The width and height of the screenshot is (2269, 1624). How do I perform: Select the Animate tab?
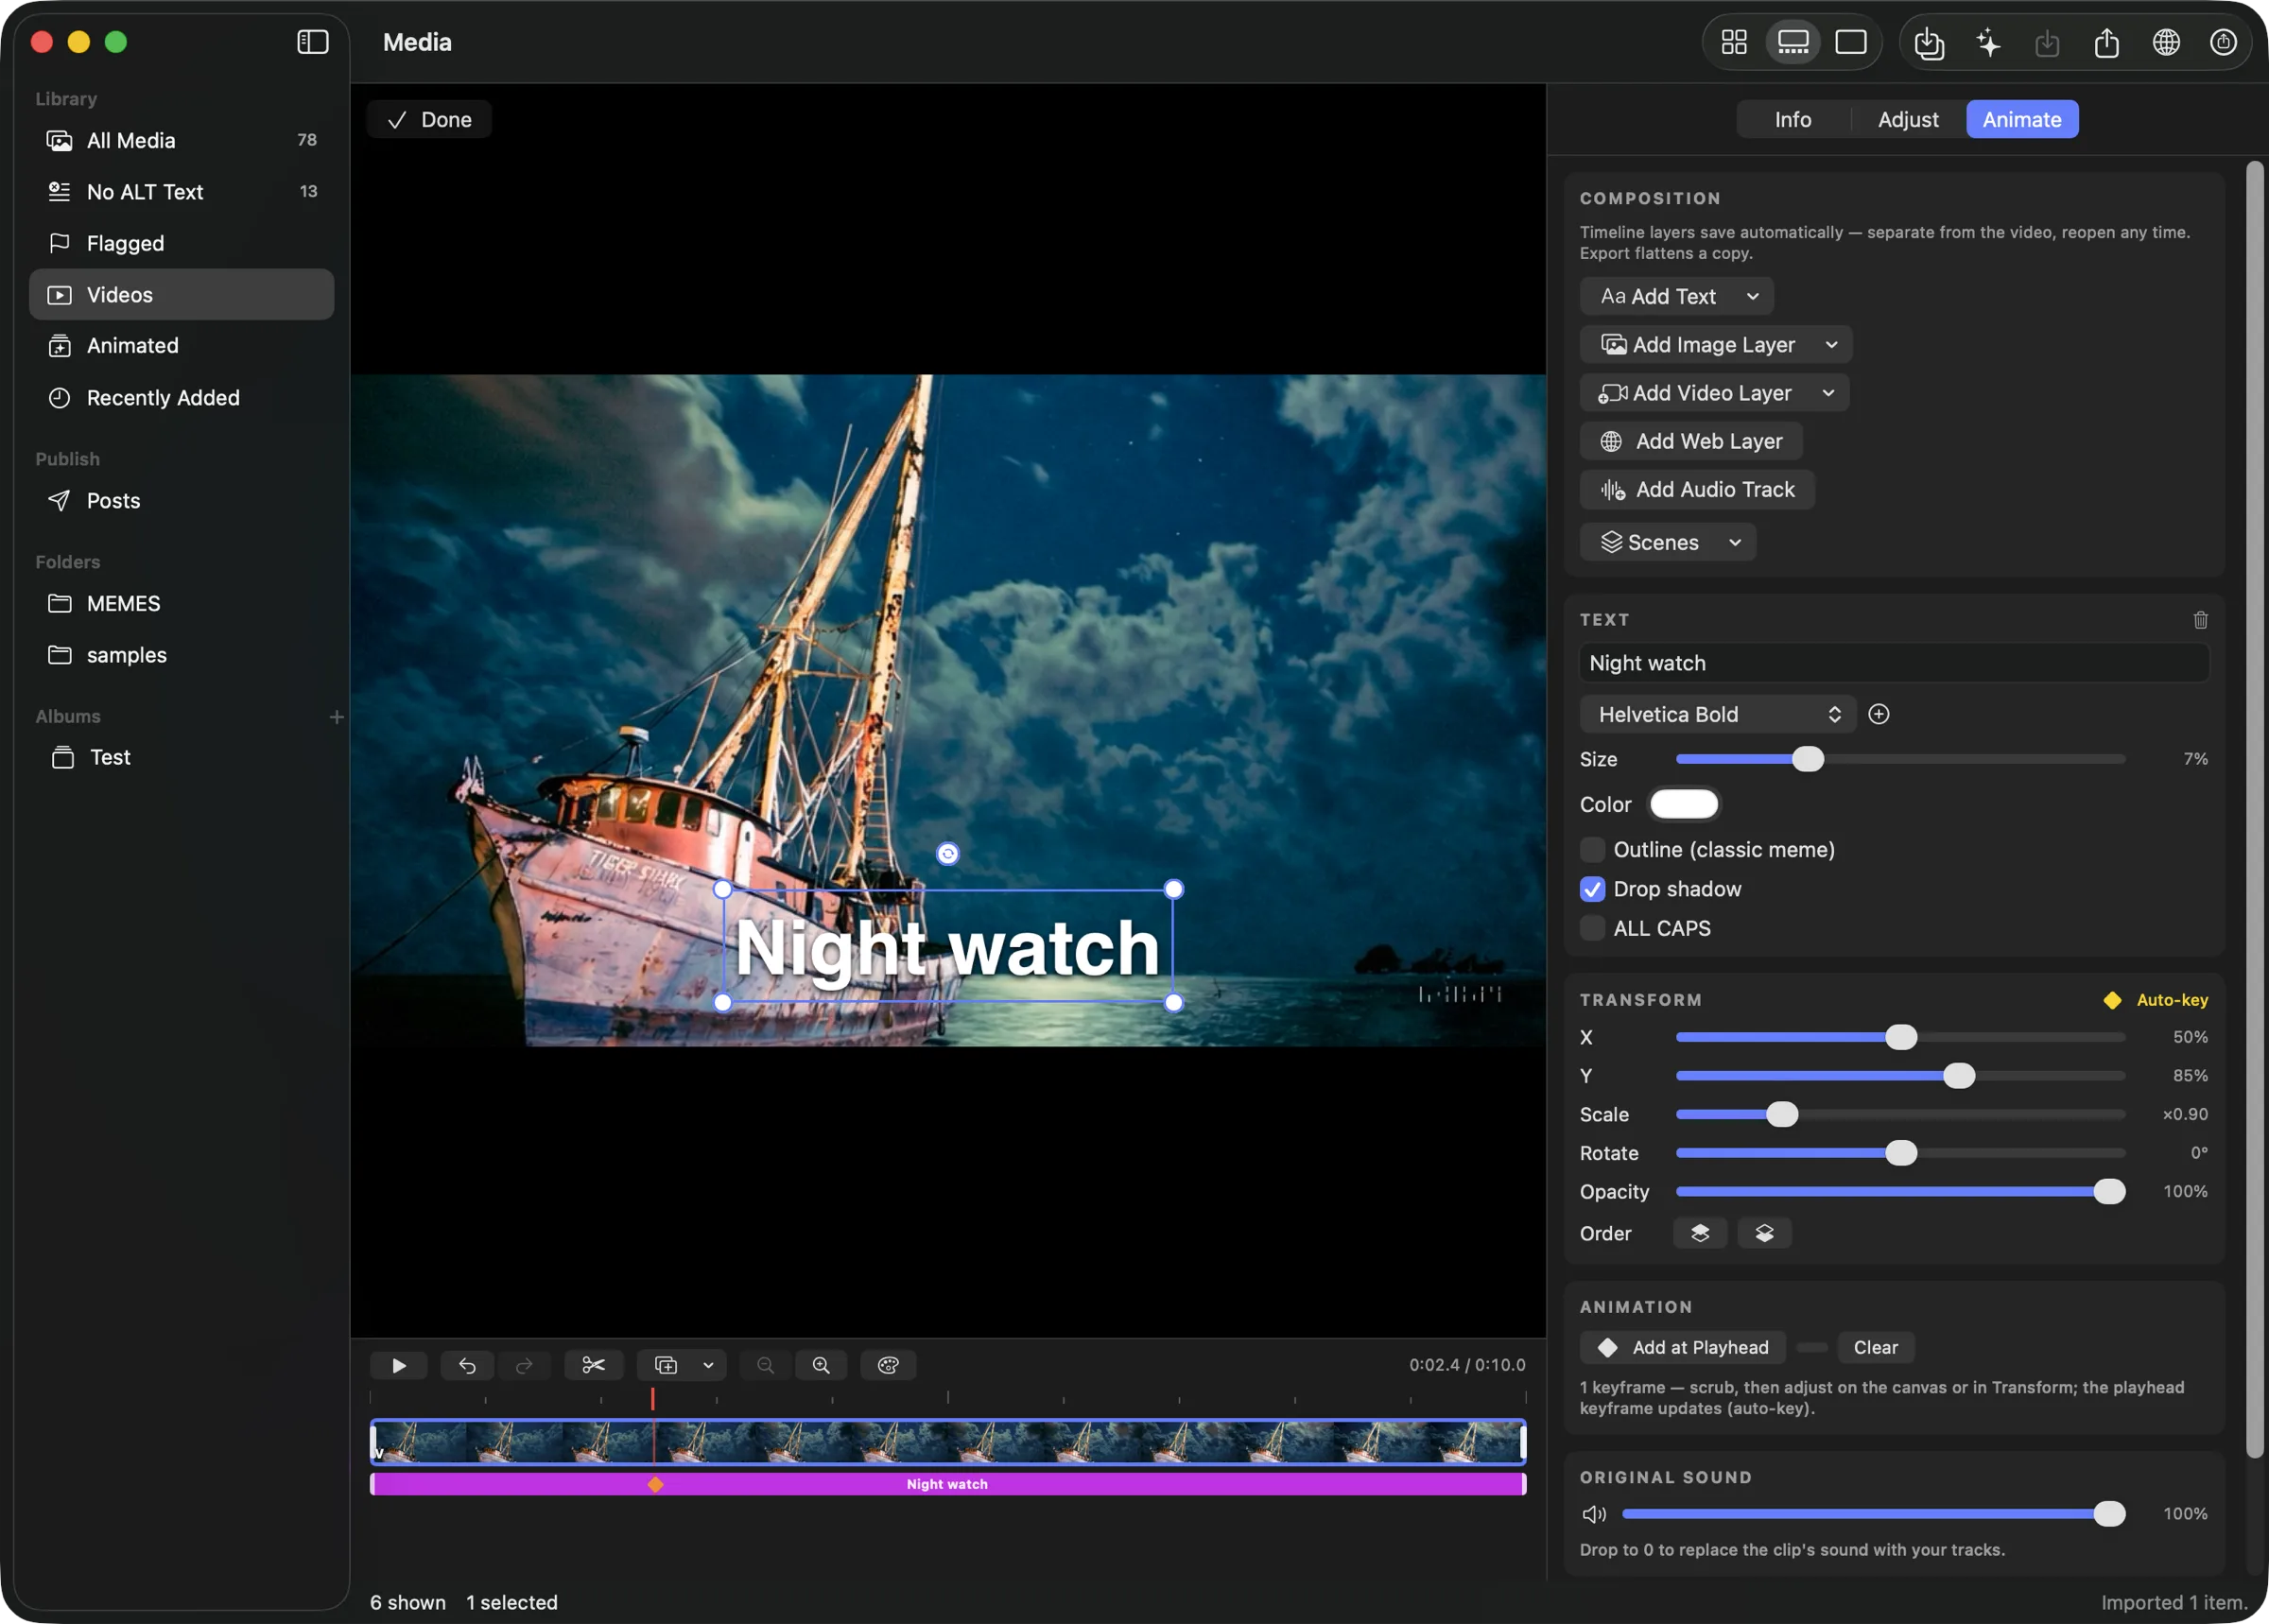tap(2022, 119)
